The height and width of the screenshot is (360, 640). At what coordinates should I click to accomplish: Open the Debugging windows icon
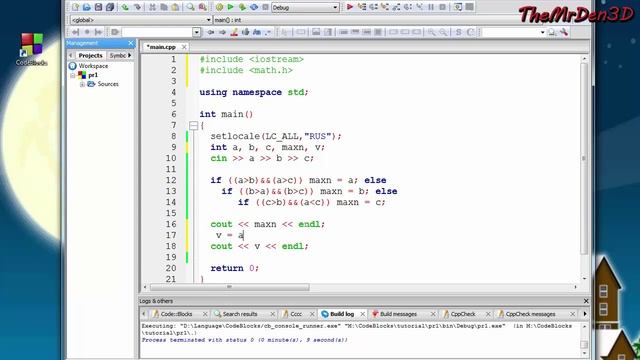click(x=458, y=7)
